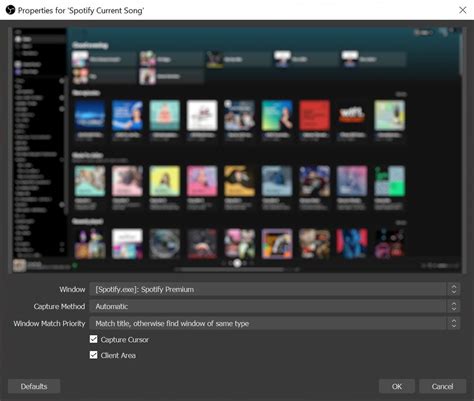Close the Properties dialog
The image size is (474, 401).
point(463,10)
